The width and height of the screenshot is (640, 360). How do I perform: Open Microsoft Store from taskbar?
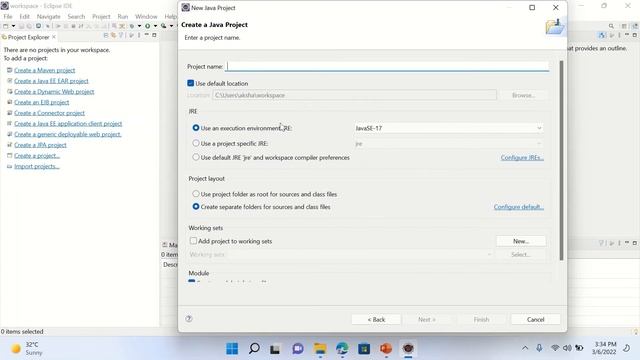click(x=364, y=349)
